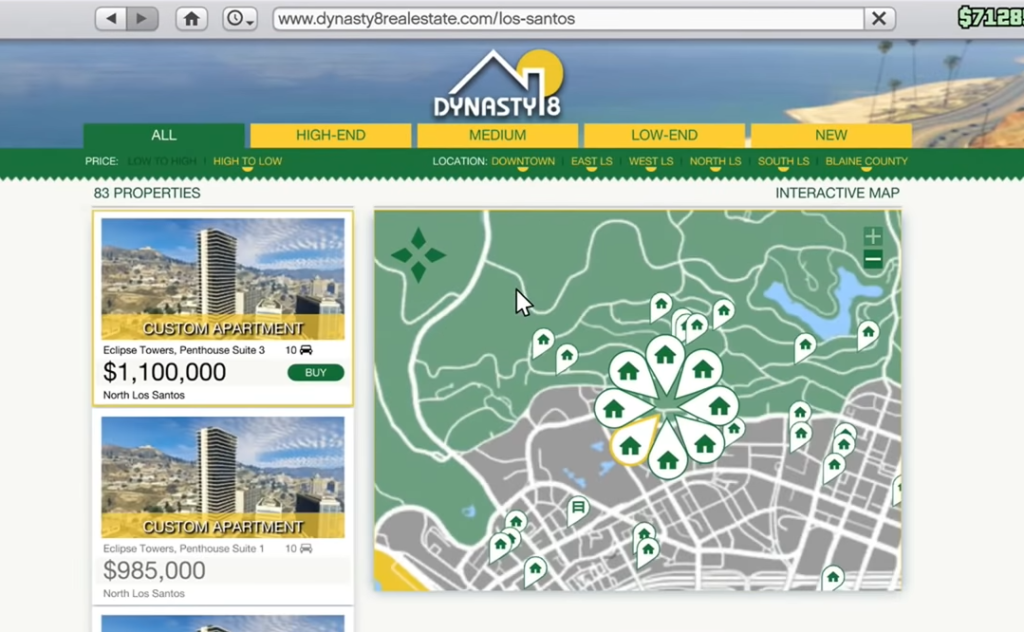
Task: Open the HIGH-END properties tab
Action: (330, 135)
